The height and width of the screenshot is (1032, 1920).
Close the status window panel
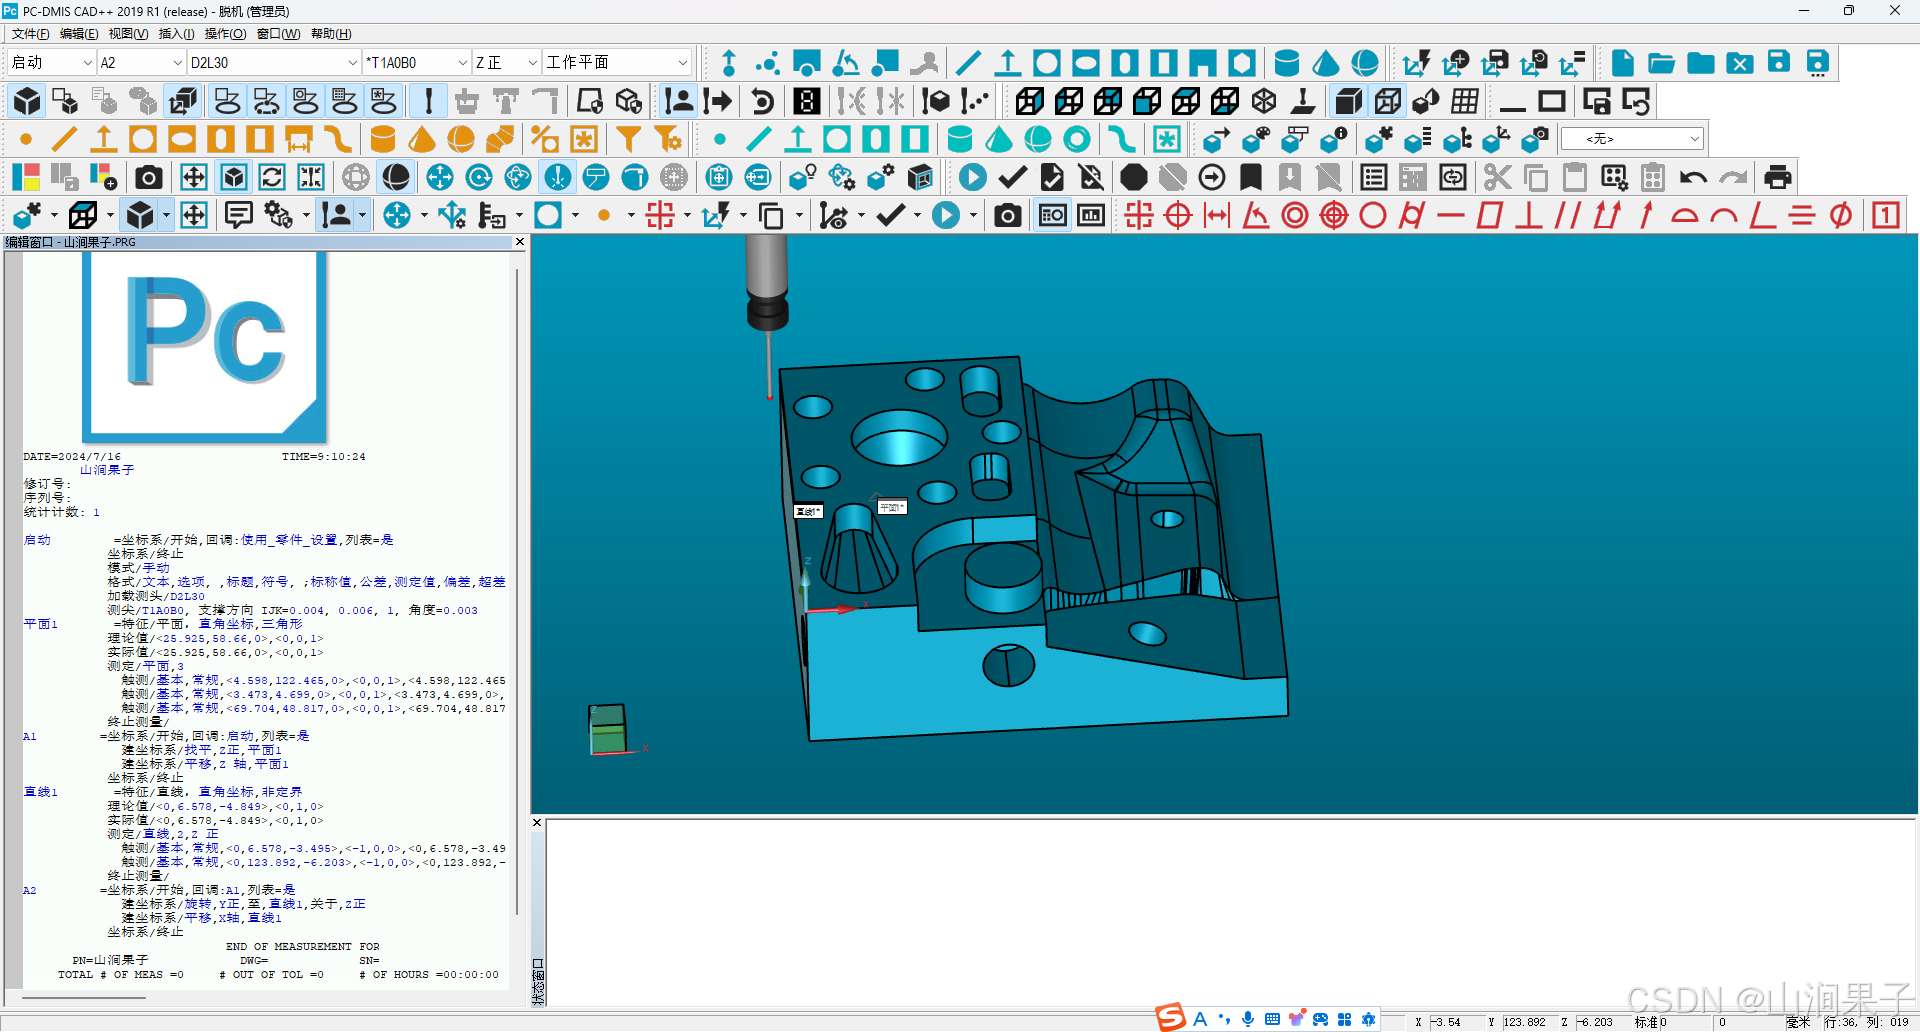537,823
